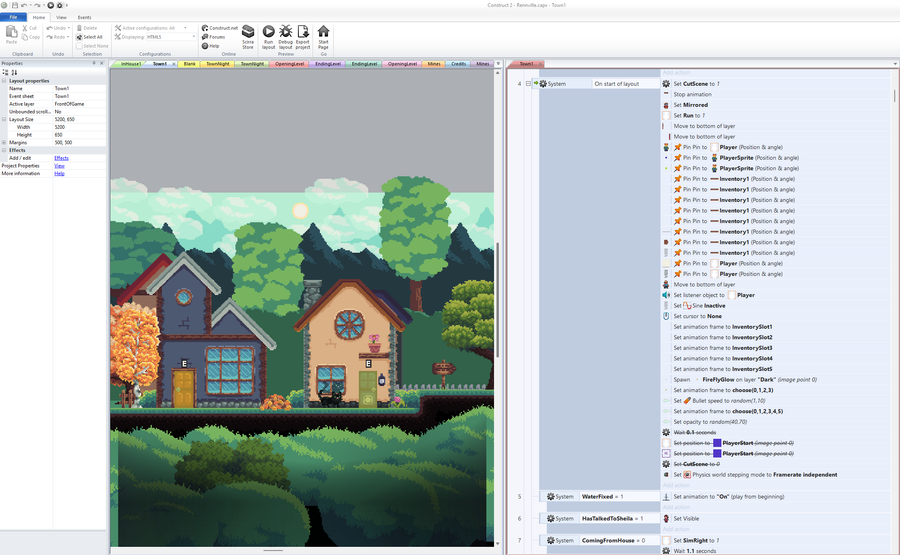This screenshot has width=900, height=555.
Task: Open the File menu
Action: (13, 17)
